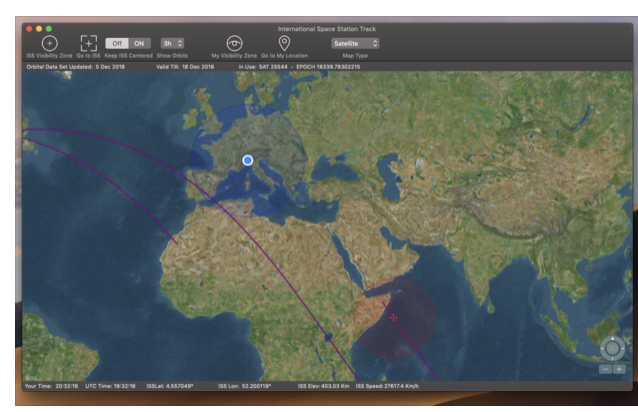Click the blue my-location dot over Europe

(x=248, y=160)
